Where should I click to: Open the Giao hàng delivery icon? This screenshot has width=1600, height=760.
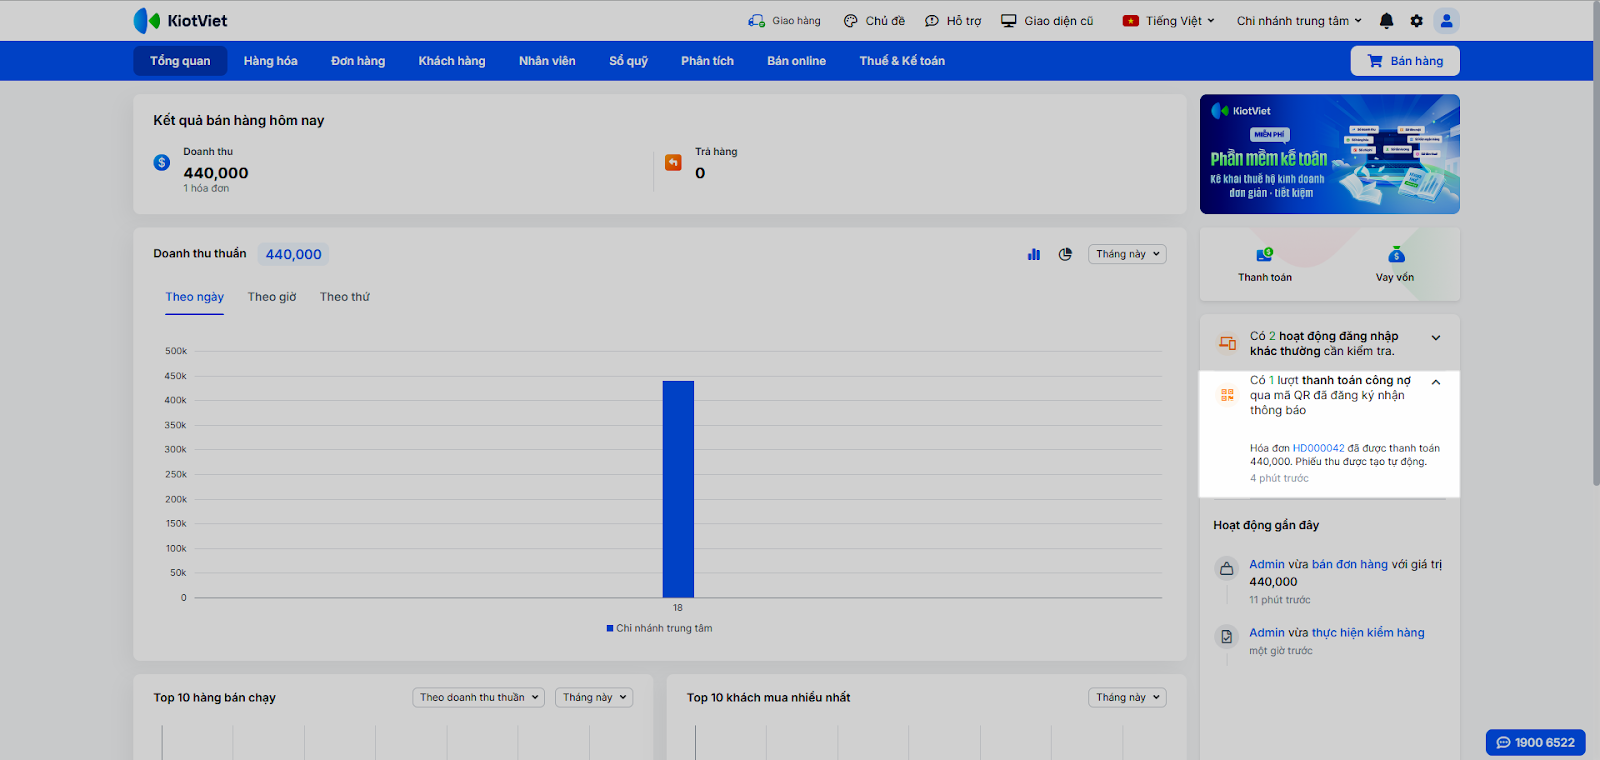756,21
